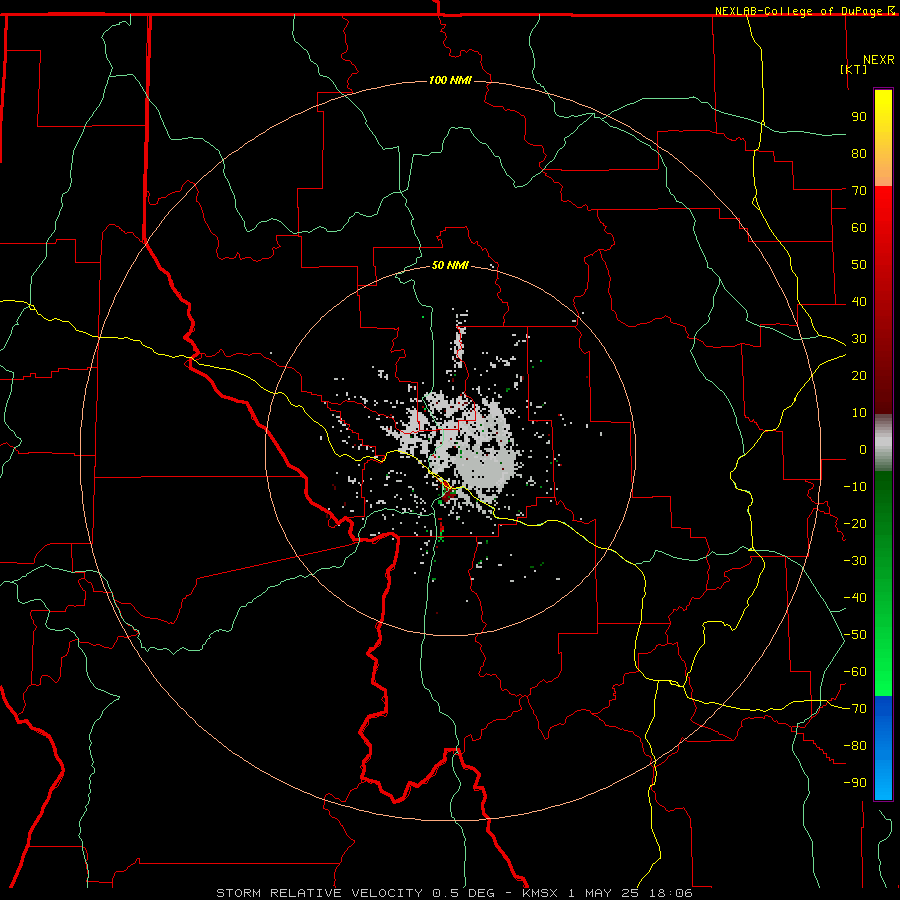The image size is (900, 900).
Task: Select the 100 NMI range ring label
Action: pos(450,80)
